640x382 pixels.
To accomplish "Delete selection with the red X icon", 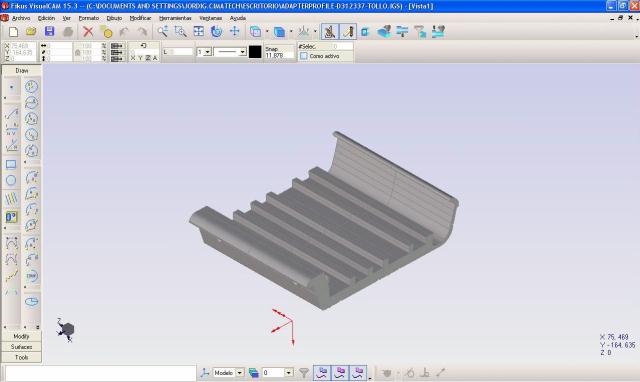I will (x=88, y=32).
